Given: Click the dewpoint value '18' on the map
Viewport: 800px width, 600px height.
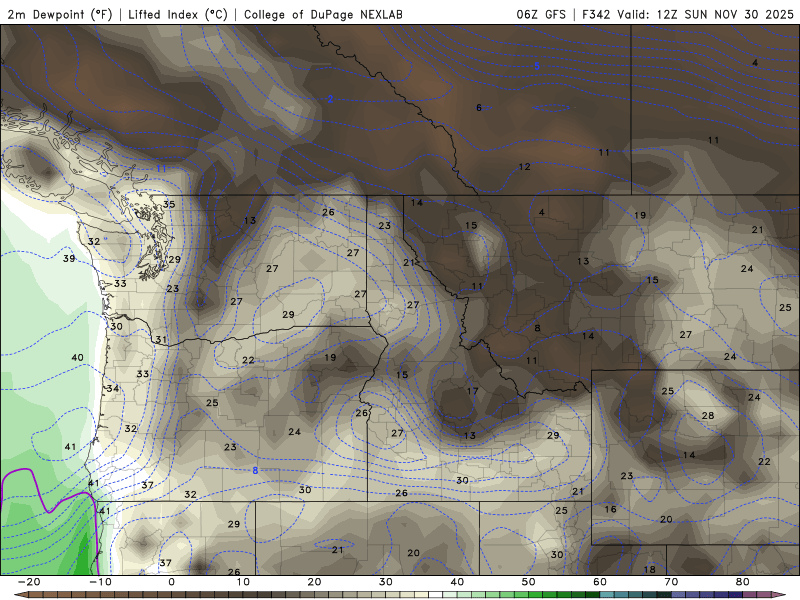Looking at the screenshot, I should click(x=649, y=570).
